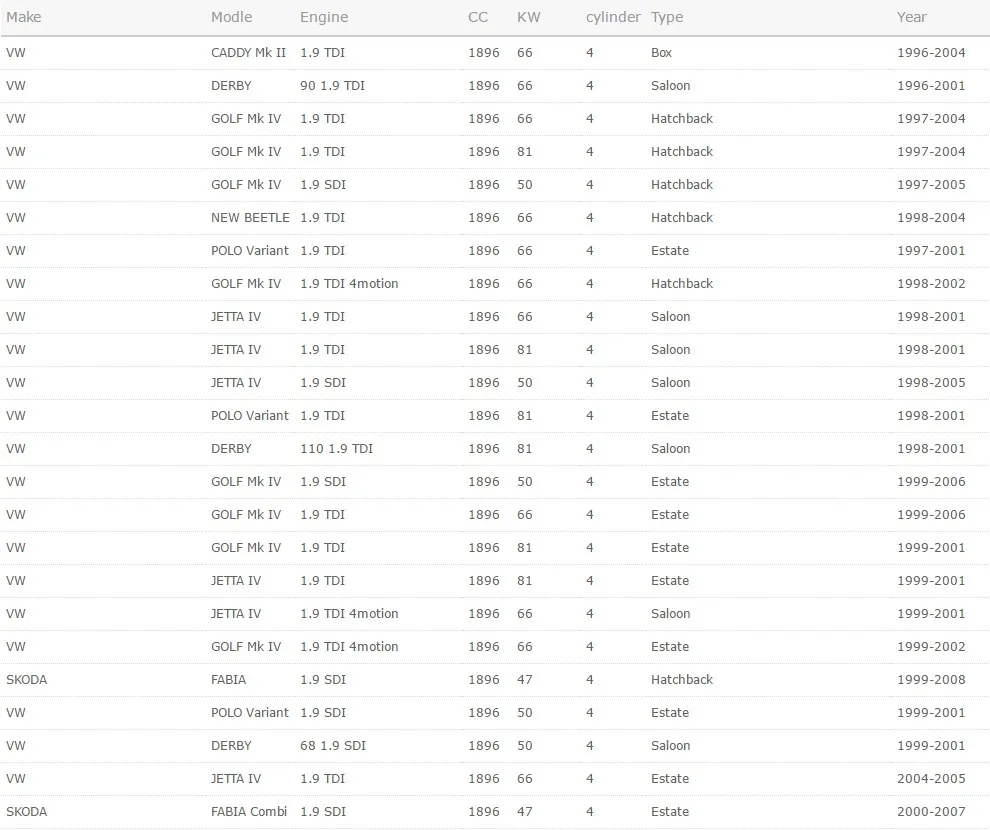
Task: Click GOLF Mk IV in the 1997-2005 row
Action: (x=246, y=185)
